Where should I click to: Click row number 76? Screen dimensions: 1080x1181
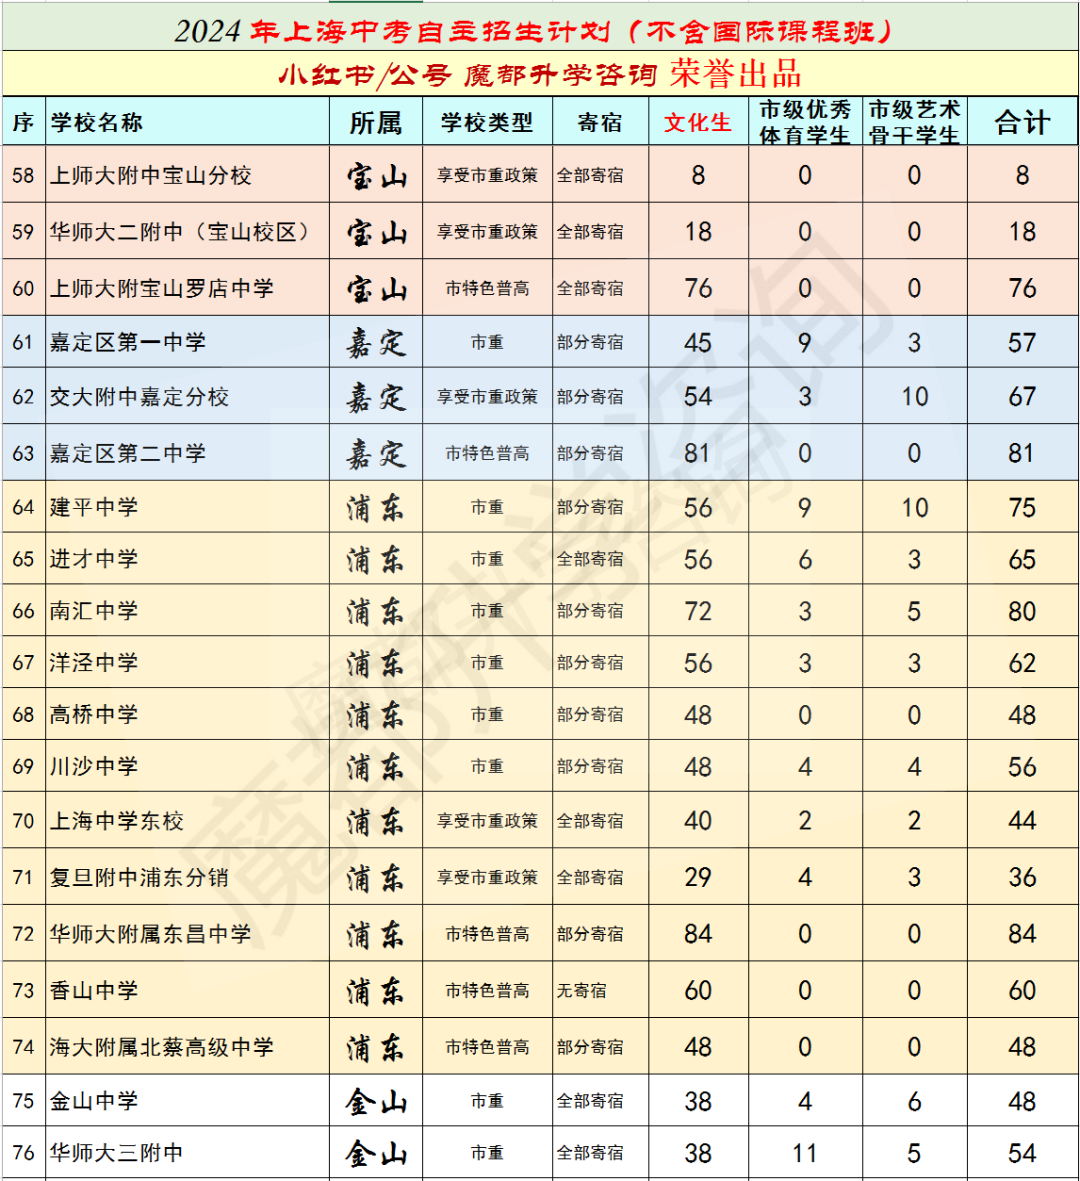coord(23,1152)
